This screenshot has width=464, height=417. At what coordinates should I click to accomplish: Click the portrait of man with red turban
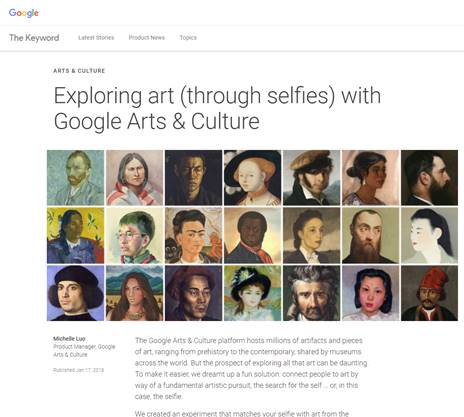[429, 293]
